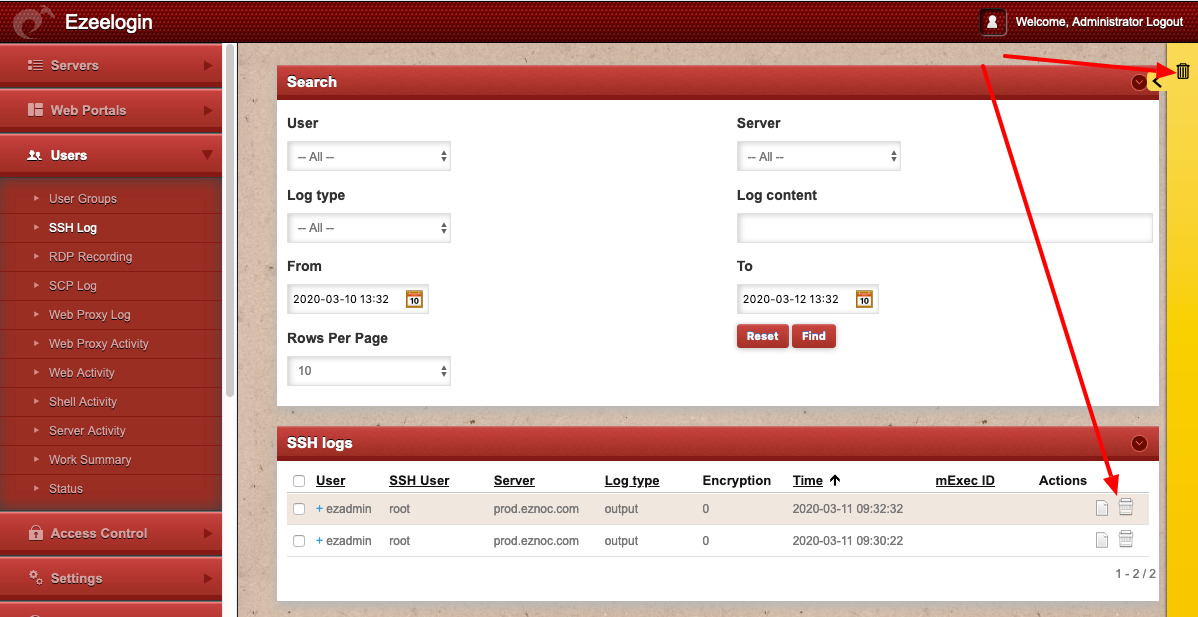Viewport: 1198px width, 617px height.
Task: Open Web Activity in sidebar
Action: click(82, 373)
